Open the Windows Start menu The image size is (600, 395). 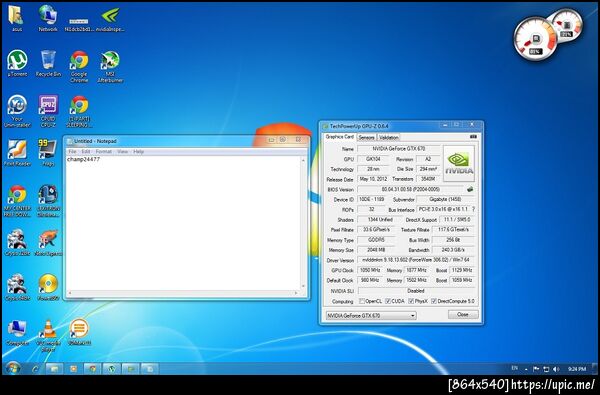(13, 368)
